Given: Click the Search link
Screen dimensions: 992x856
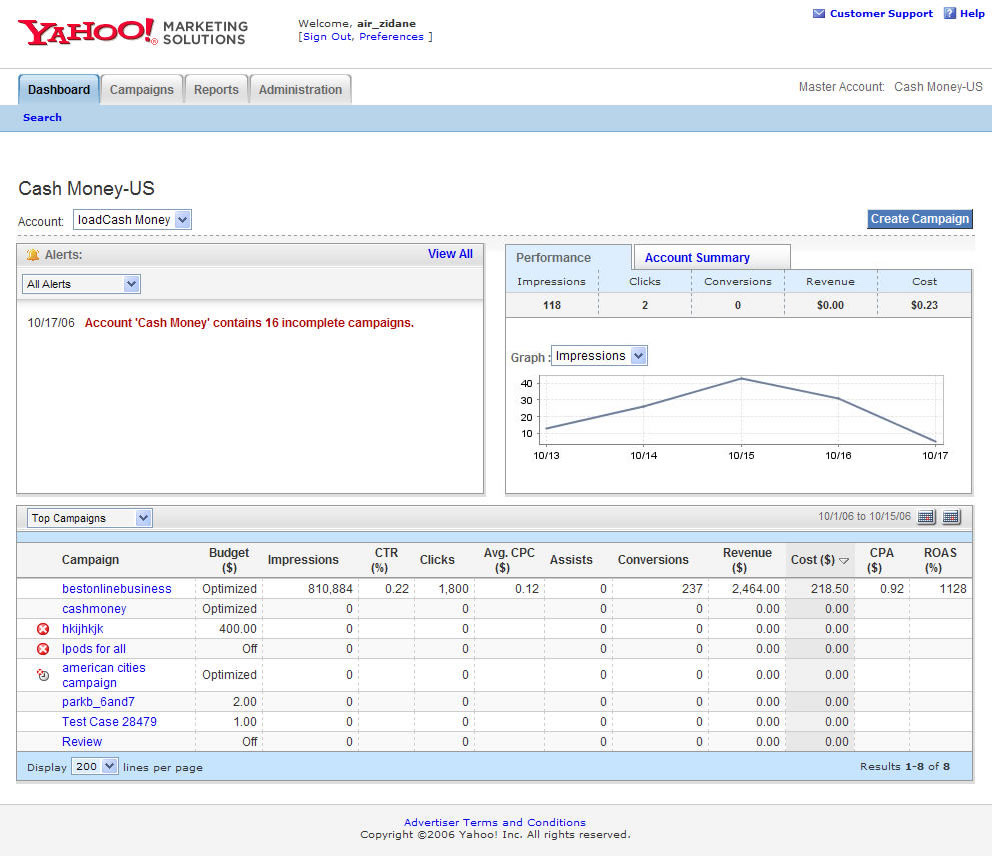Looking at the screenshot, I should pyautogui.click(x=42, y=118).
